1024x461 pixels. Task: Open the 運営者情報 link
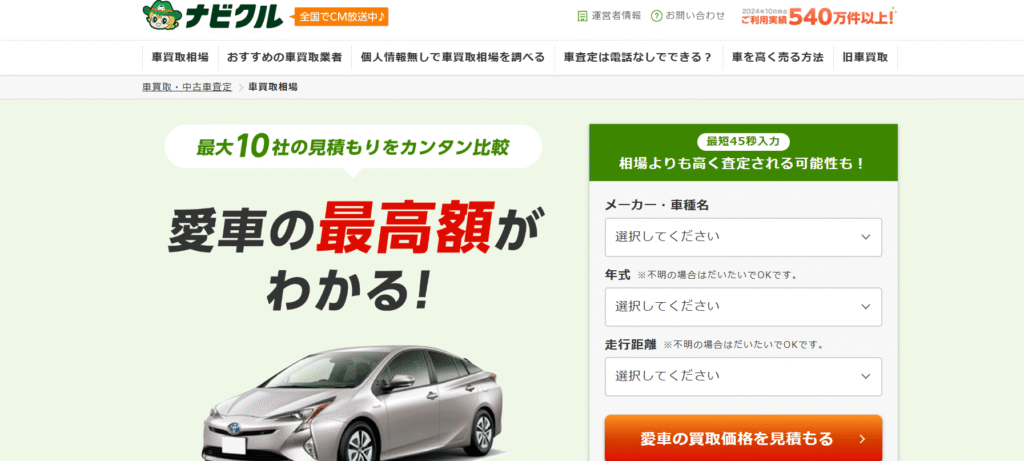616,16
